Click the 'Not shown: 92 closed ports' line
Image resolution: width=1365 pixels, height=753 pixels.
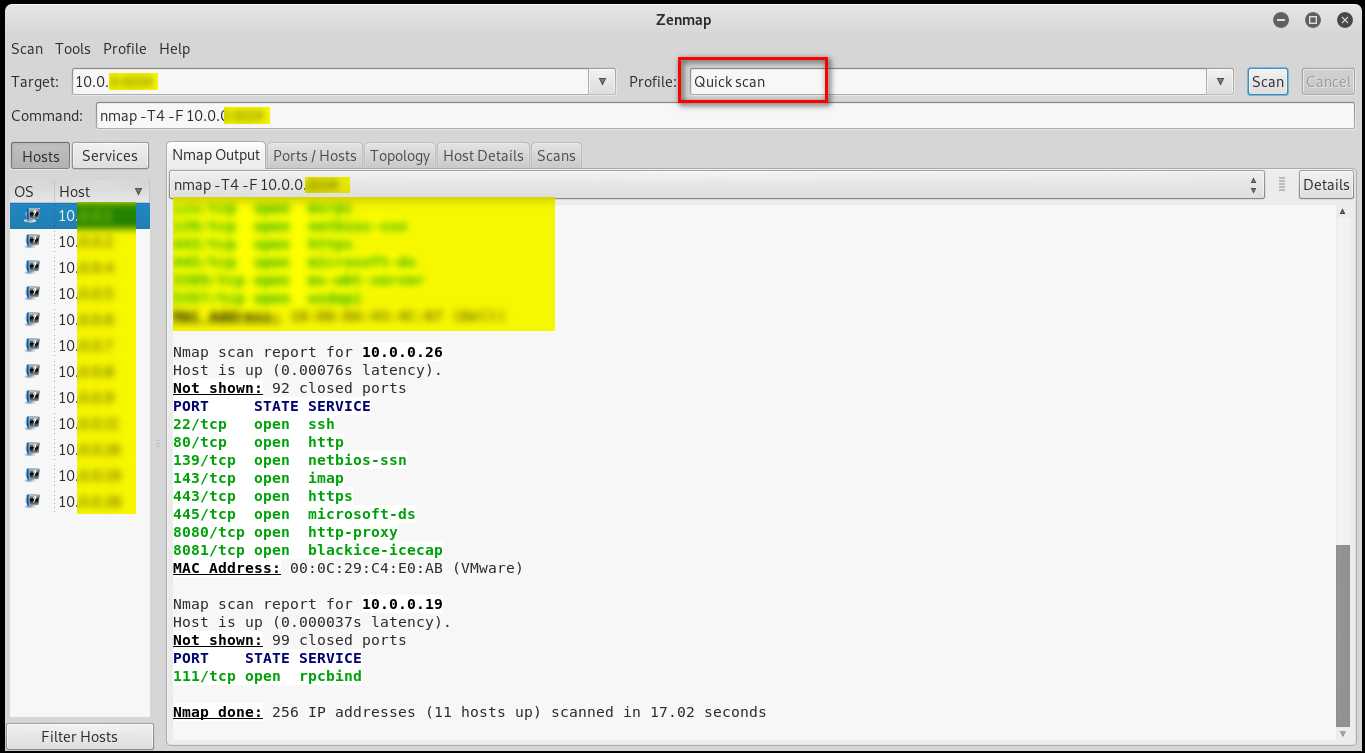pos(290,388)
